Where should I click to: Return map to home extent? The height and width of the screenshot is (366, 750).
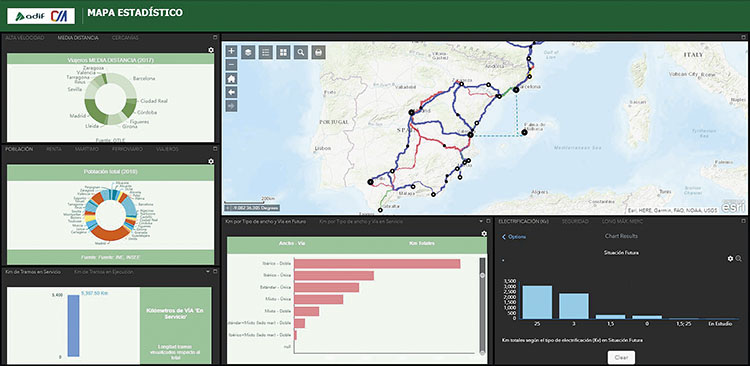[x=231, y=78]
